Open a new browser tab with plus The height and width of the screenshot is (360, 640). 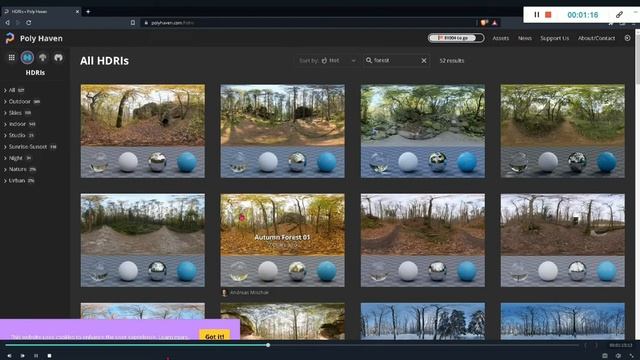(x=88, y=11)
